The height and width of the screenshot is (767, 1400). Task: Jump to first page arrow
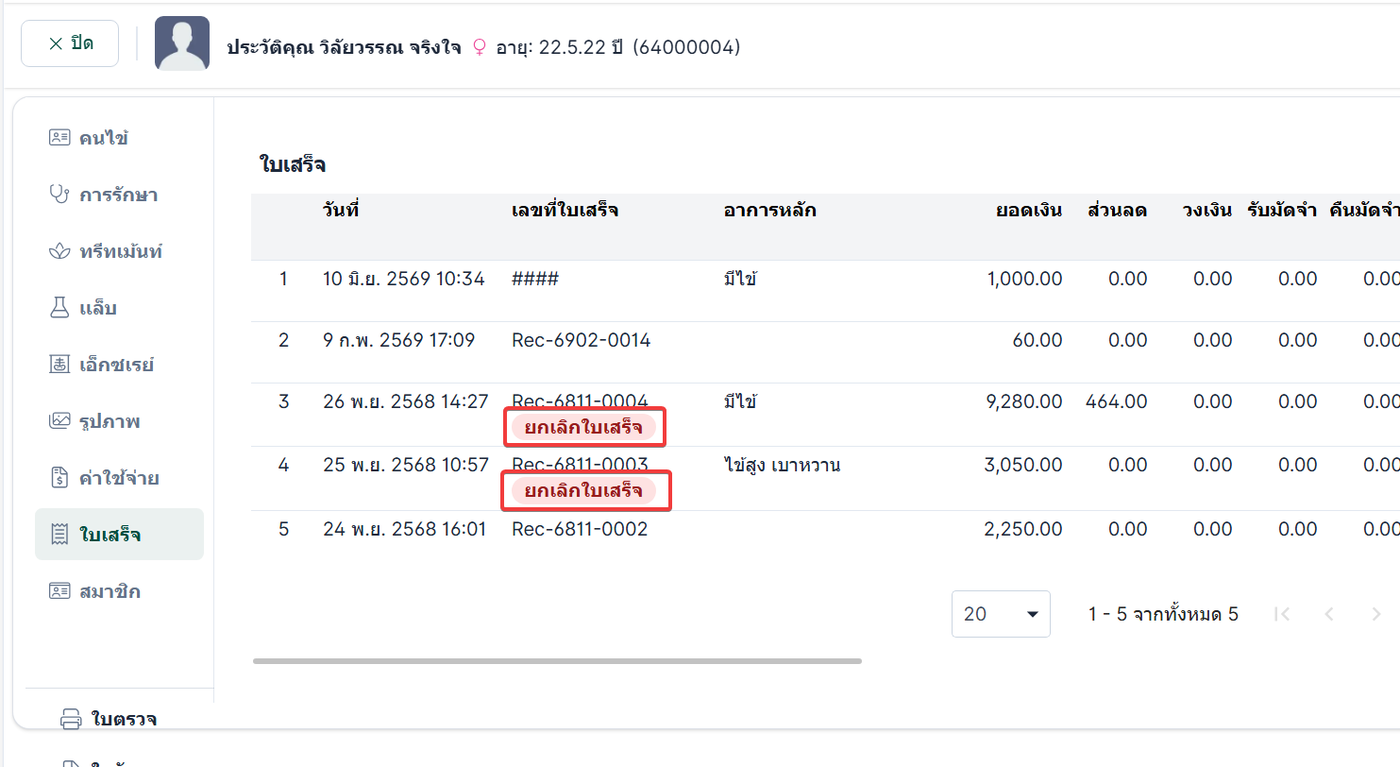coord(1282,614)
